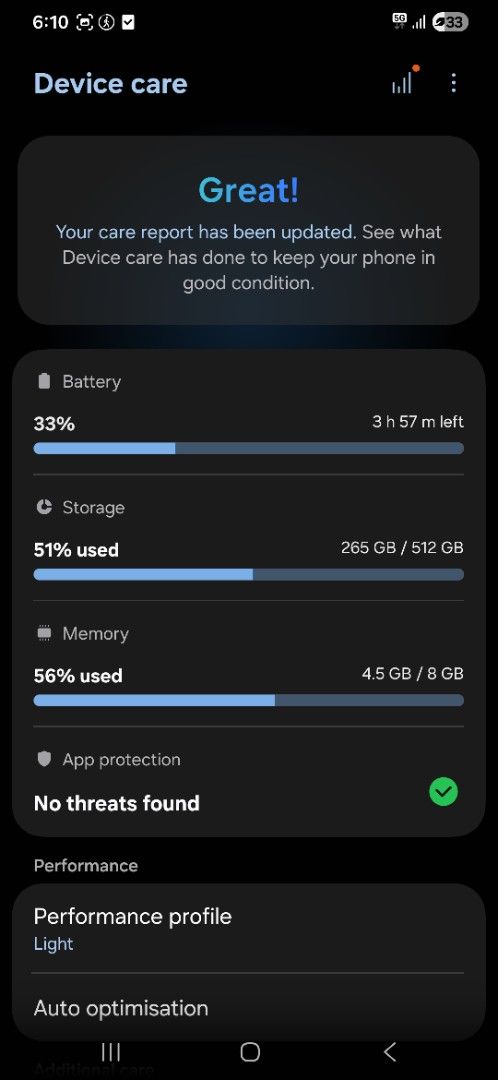Open the three-dot more options menu
Image resolution: width=498 pixels, height=1080 pixels.
click(453, 83)
